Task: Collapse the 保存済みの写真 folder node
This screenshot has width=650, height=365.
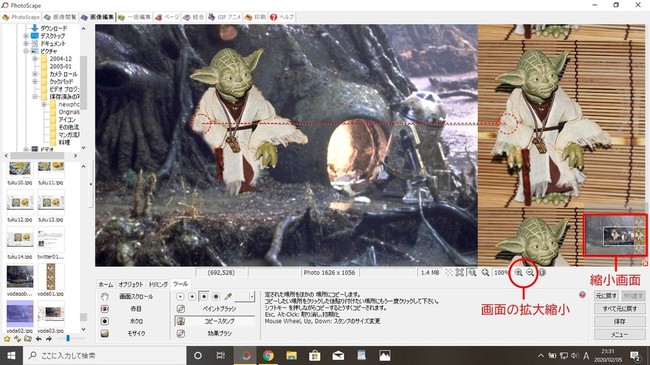Action: pos(35,97)
